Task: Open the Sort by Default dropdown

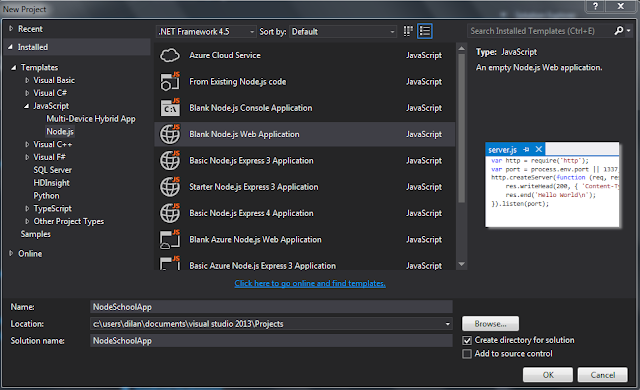Action: pos(343,31)
